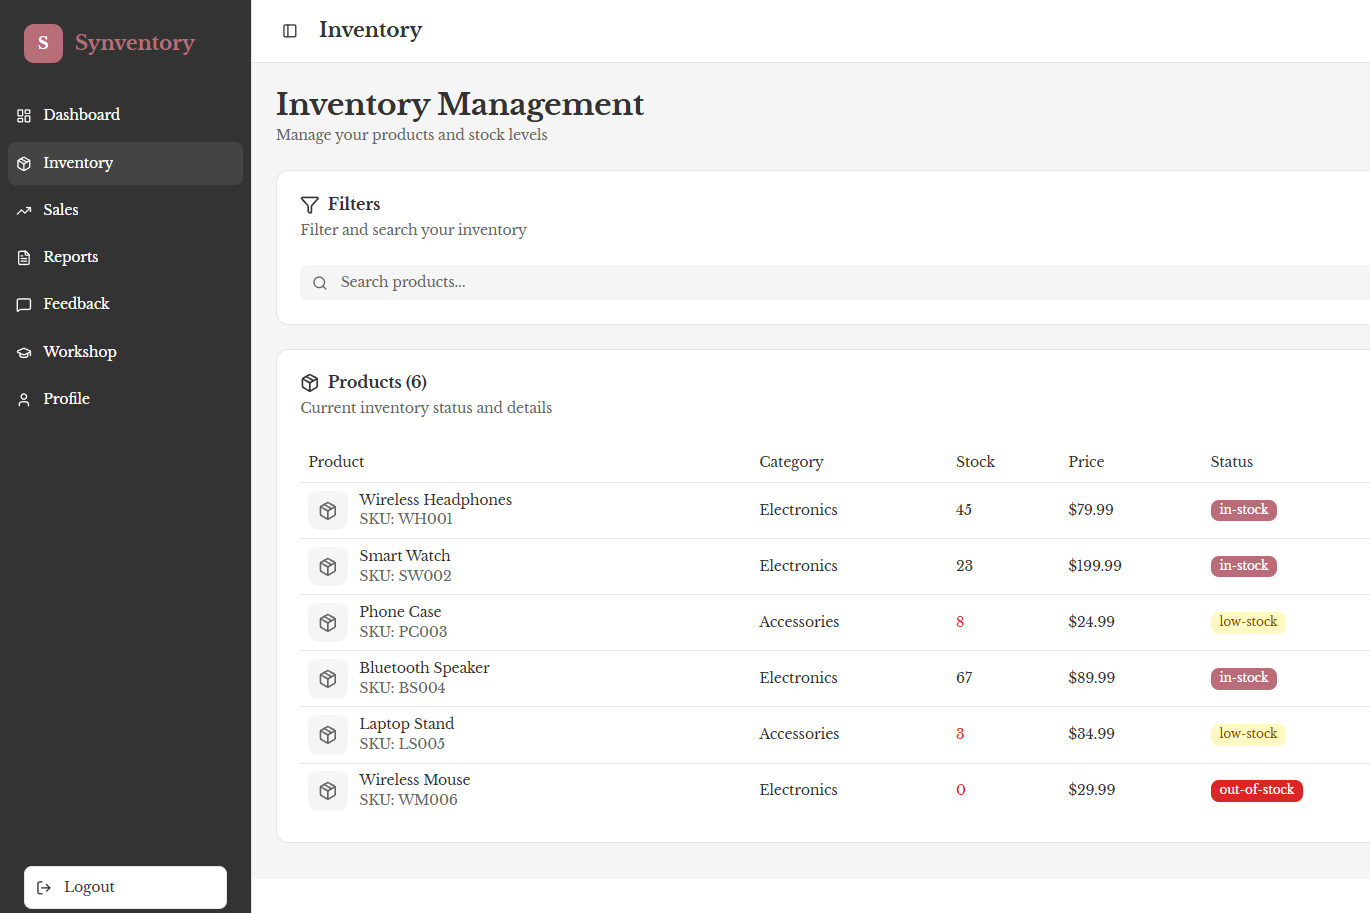Click the Stock column header
This screenshot has width=1370, height=913.
point(975,462)
